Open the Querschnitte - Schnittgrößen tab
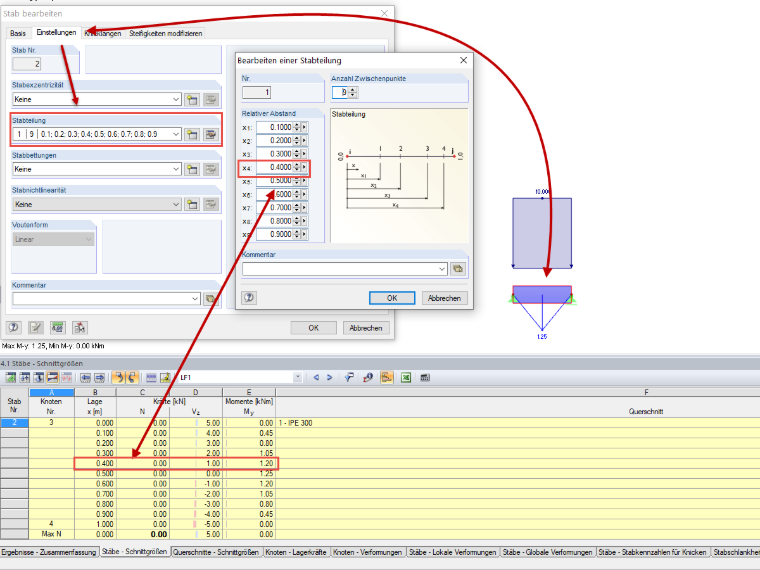Viewport: 760px width, 570px height. tap(216, 552)
